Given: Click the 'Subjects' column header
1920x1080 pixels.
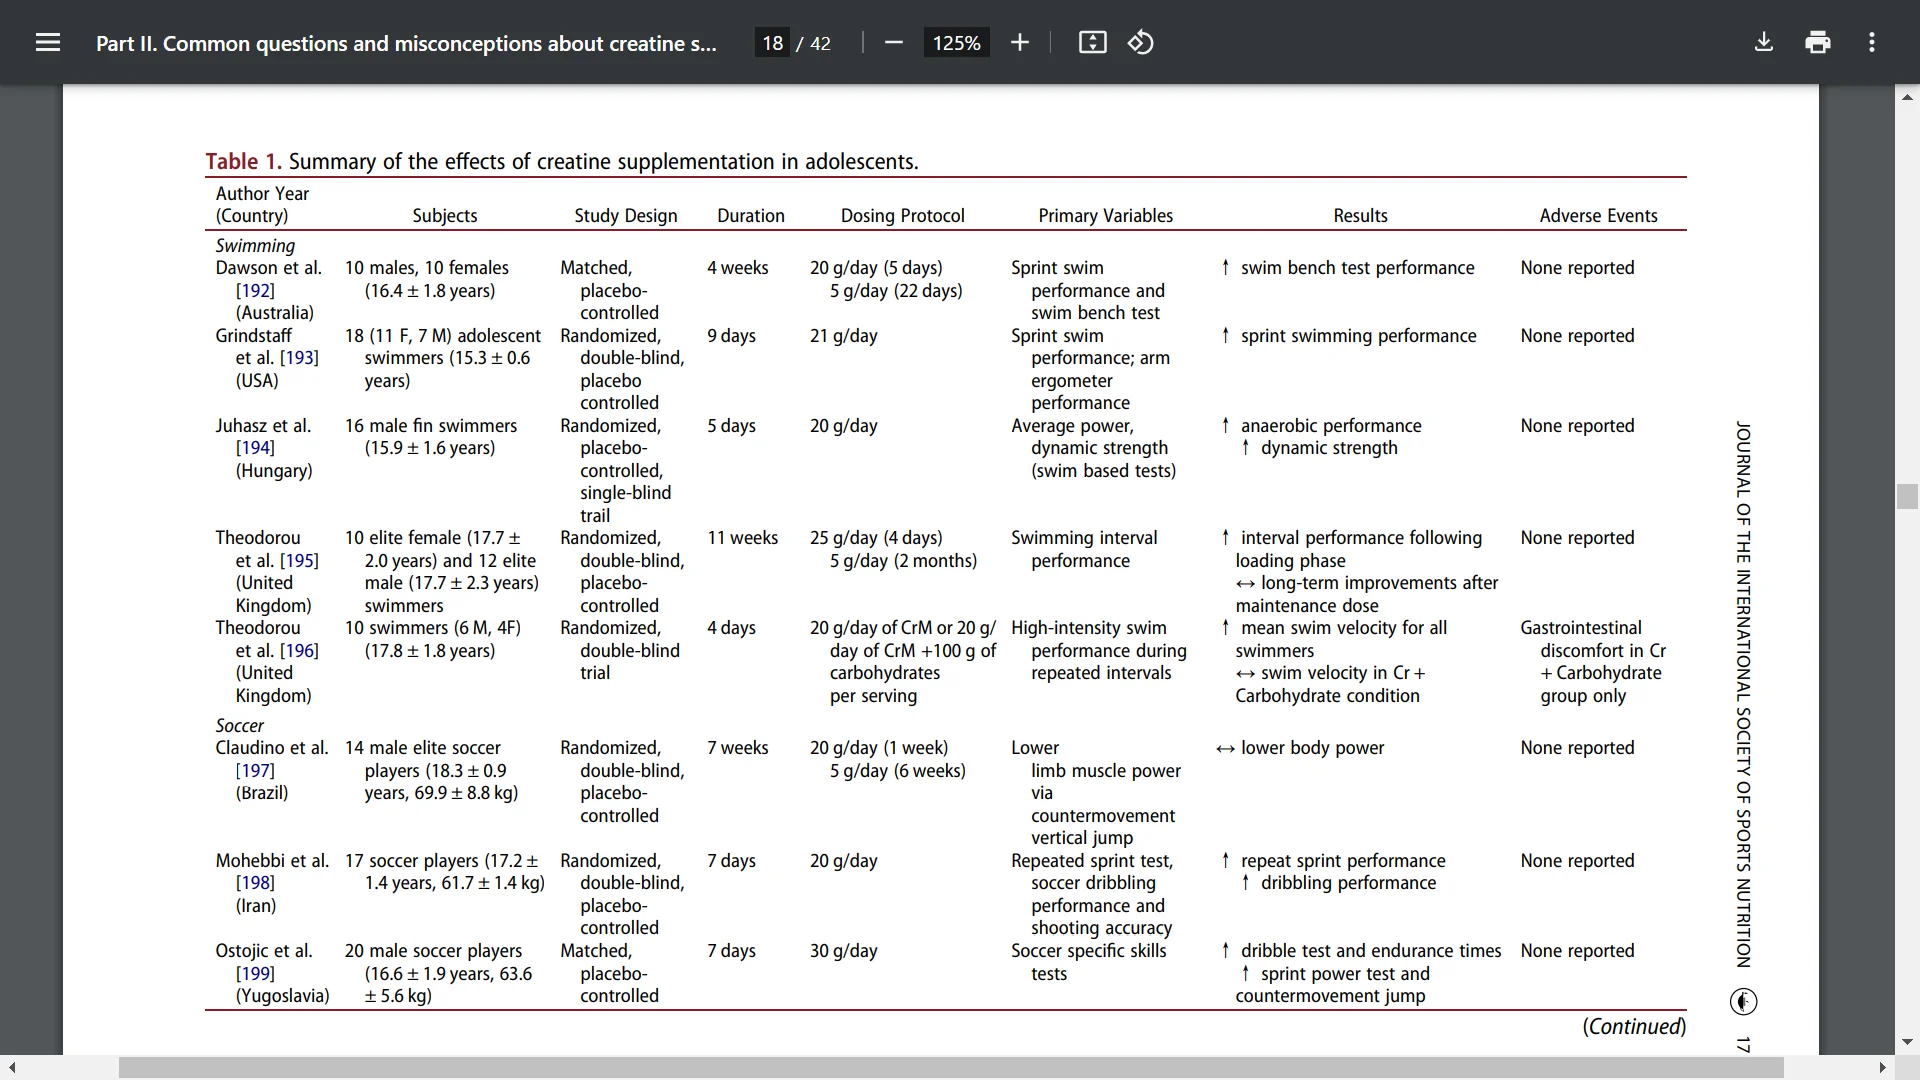Looking at the screenshot, I should coord(445,216).
